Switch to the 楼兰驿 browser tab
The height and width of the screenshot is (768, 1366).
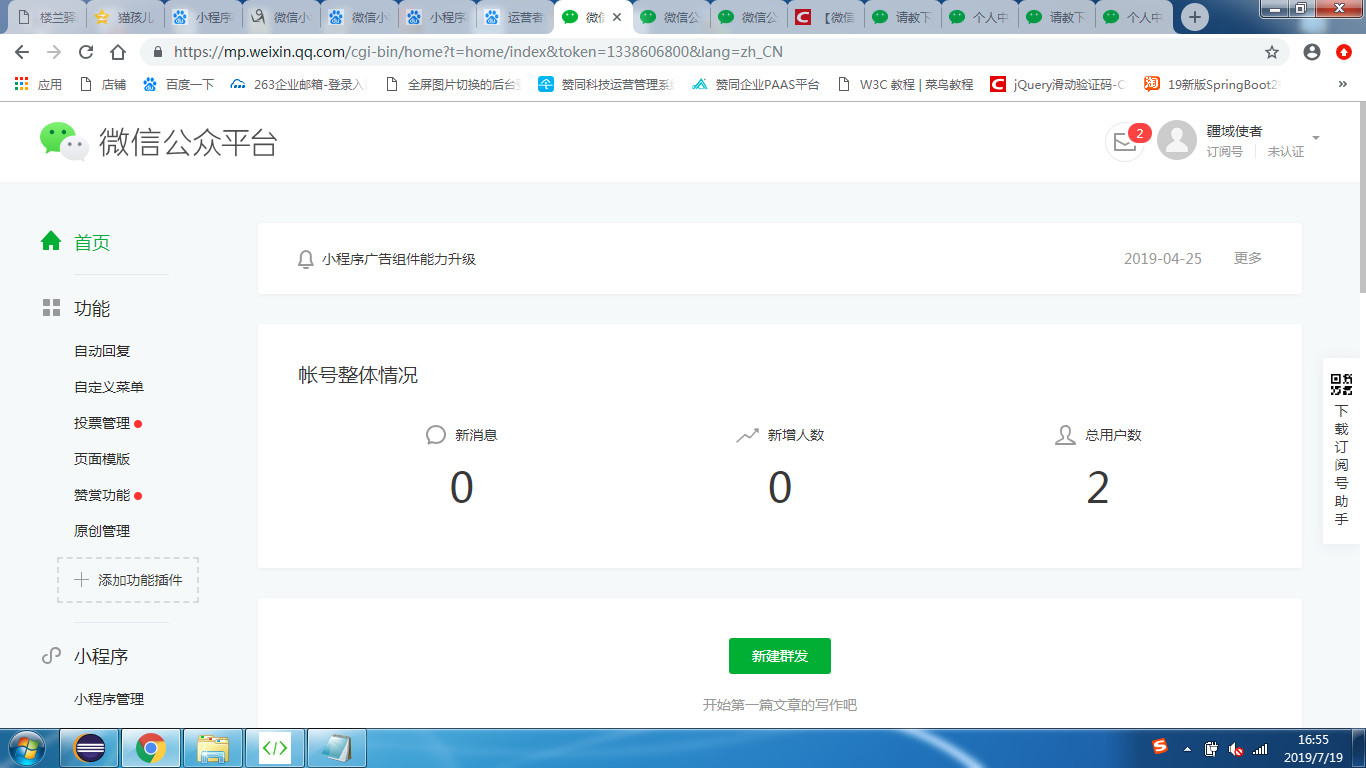46,17
